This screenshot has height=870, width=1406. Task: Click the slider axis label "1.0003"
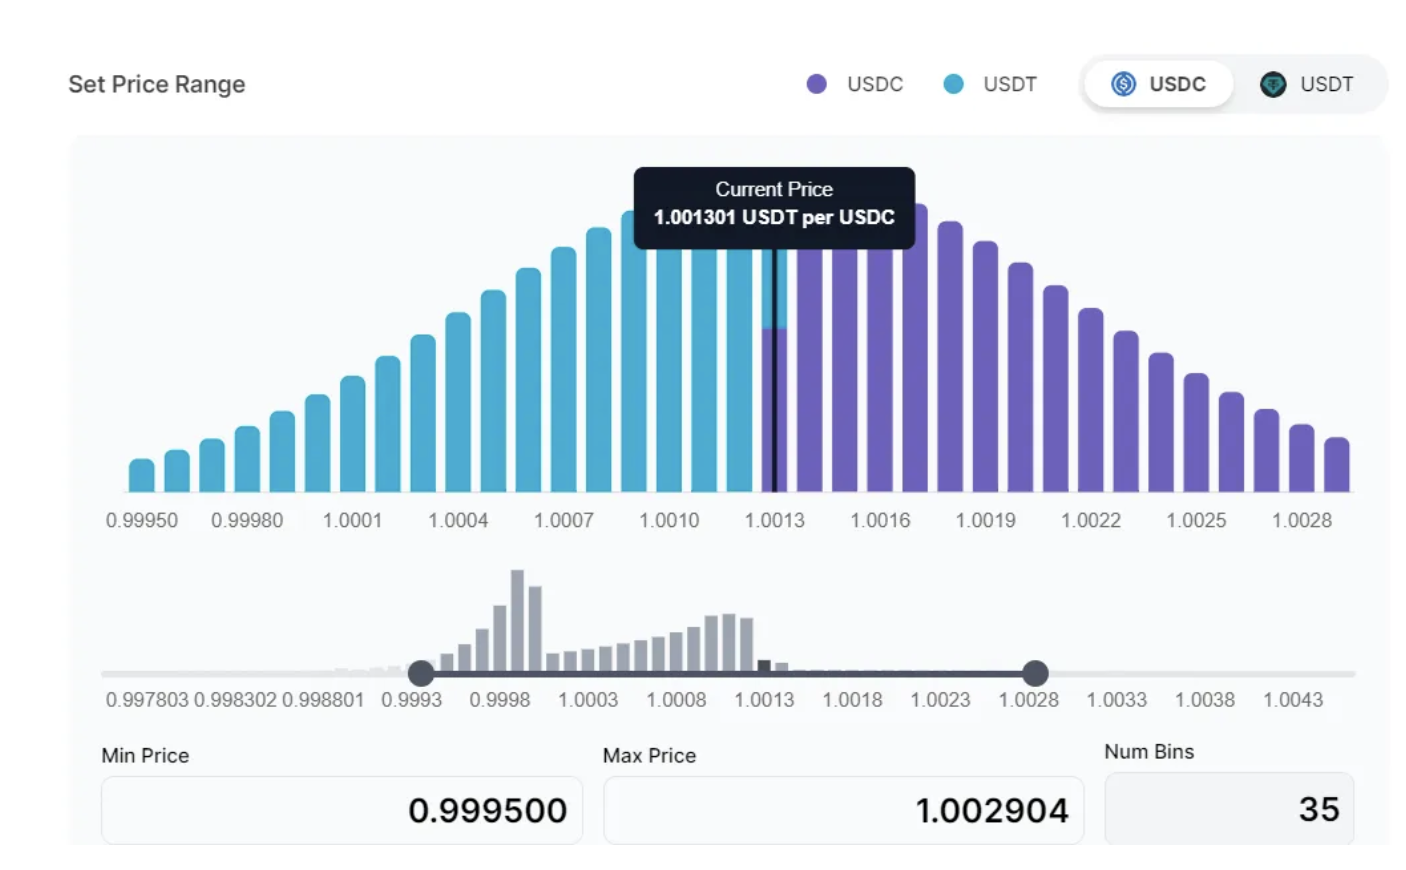[588, 700]
